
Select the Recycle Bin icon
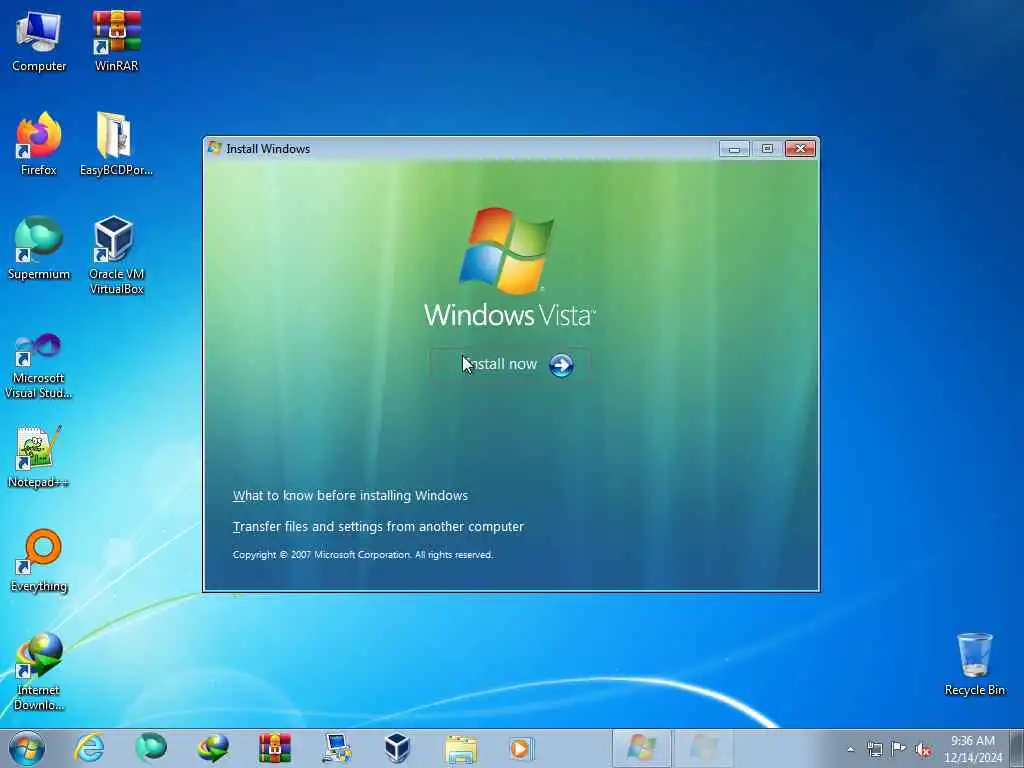tap(974, 665)
